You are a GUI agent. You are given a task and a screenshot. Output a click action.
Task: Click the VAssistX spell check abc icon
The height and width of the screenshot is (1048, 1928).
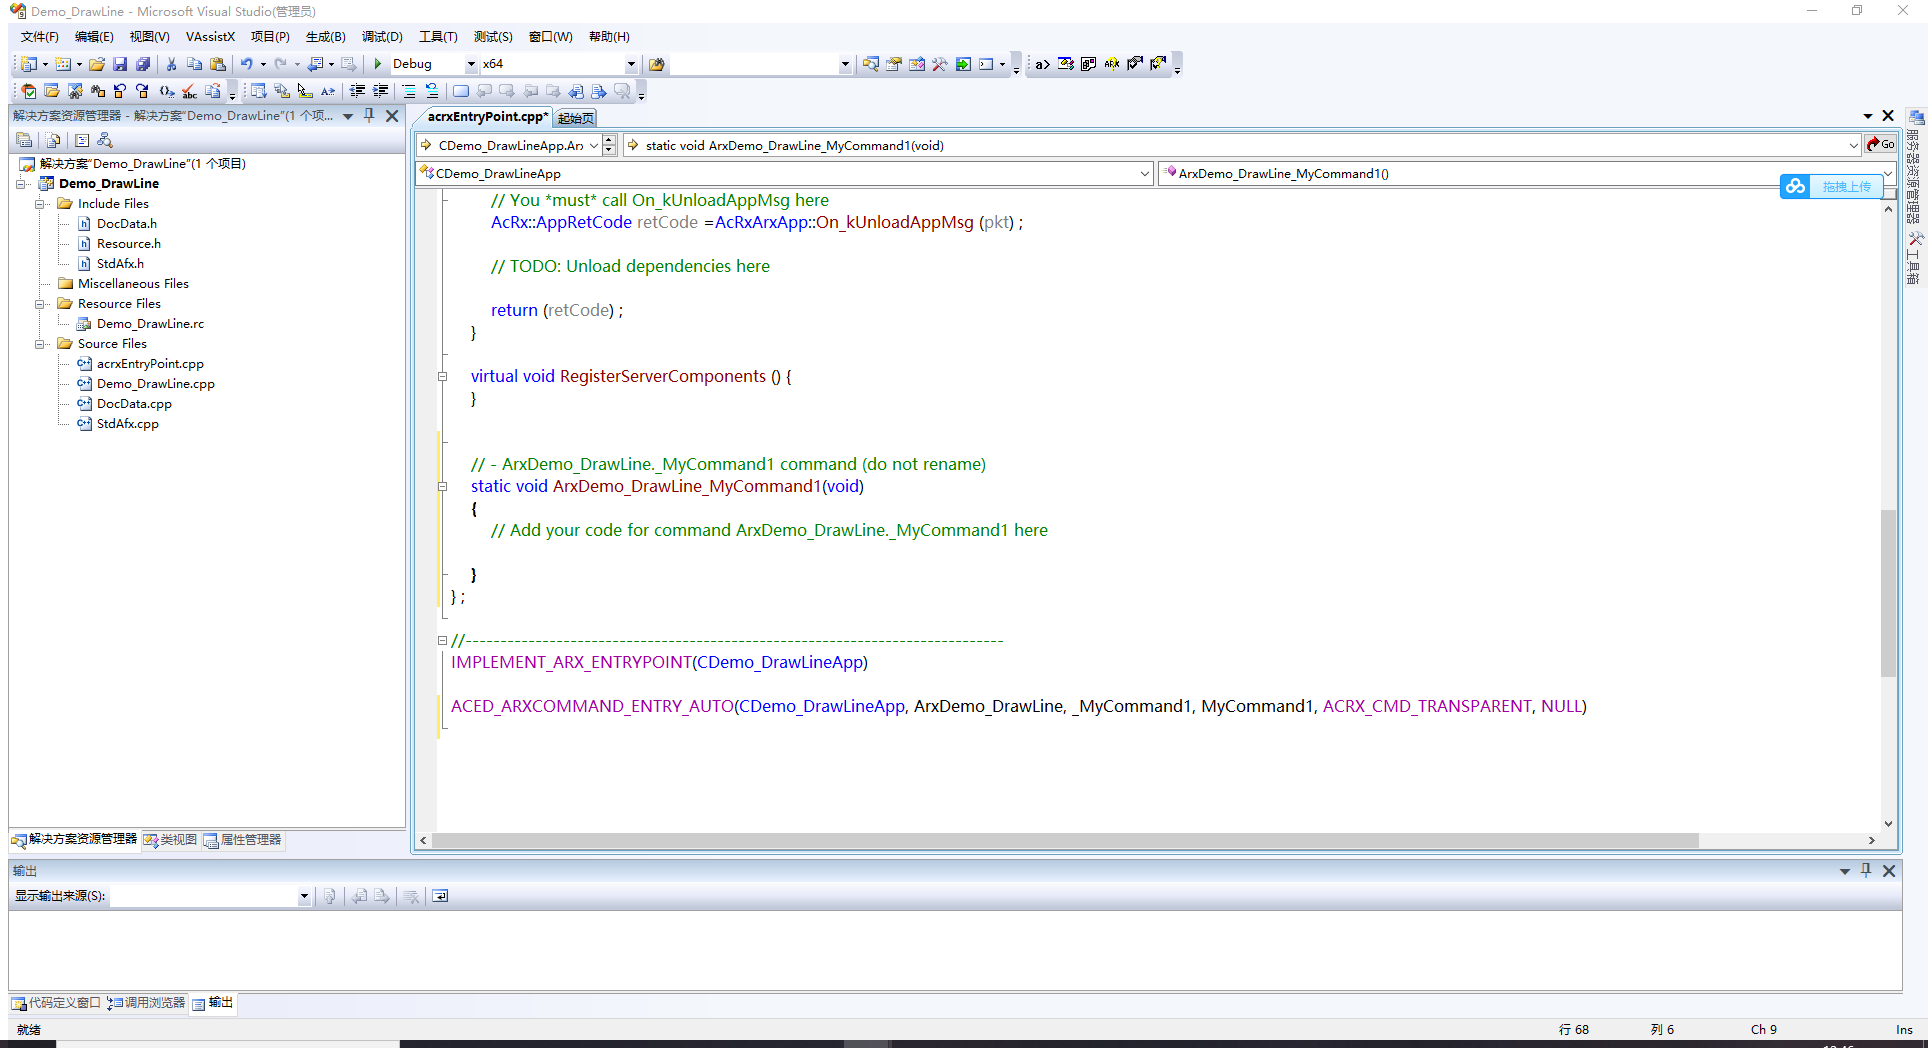tap(190, 91)
